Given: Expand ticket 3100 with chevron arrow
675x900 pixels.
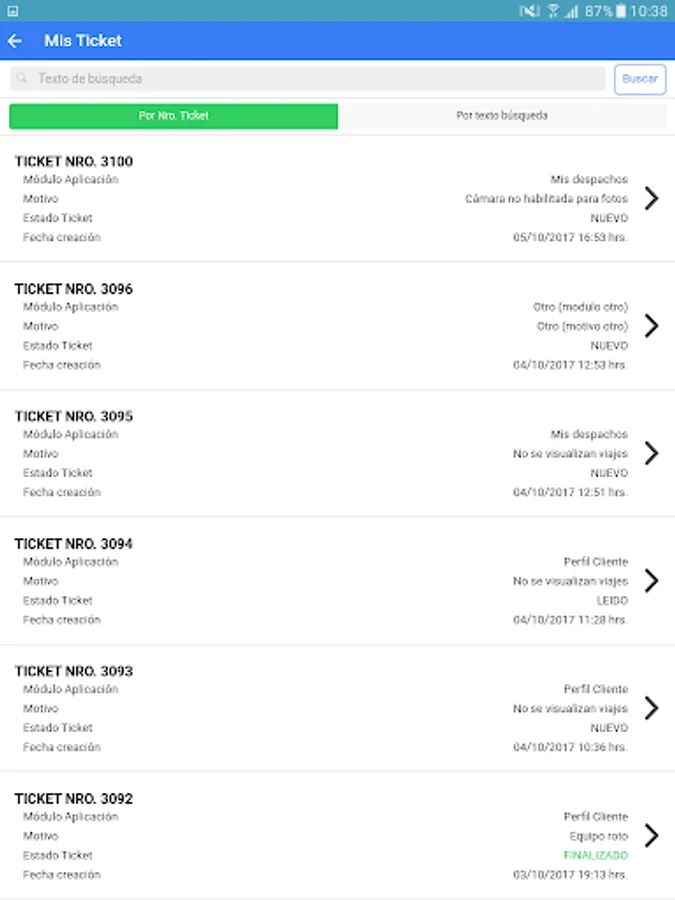Looking at the screenshot, I should tap(651, 198).
